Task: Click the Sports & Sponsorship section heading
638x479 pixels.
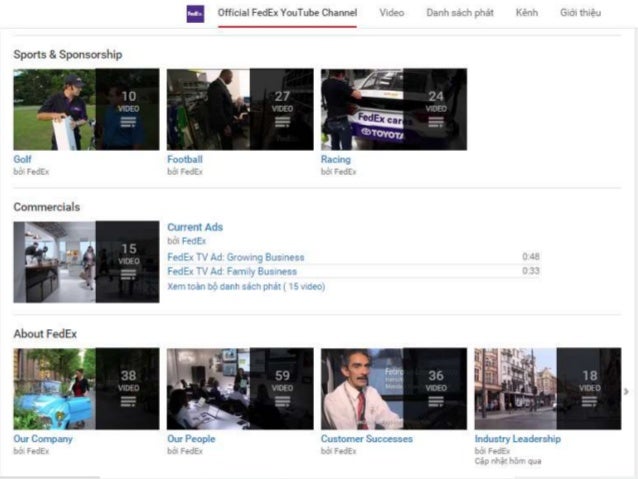Action: click(x=68, y=55)
